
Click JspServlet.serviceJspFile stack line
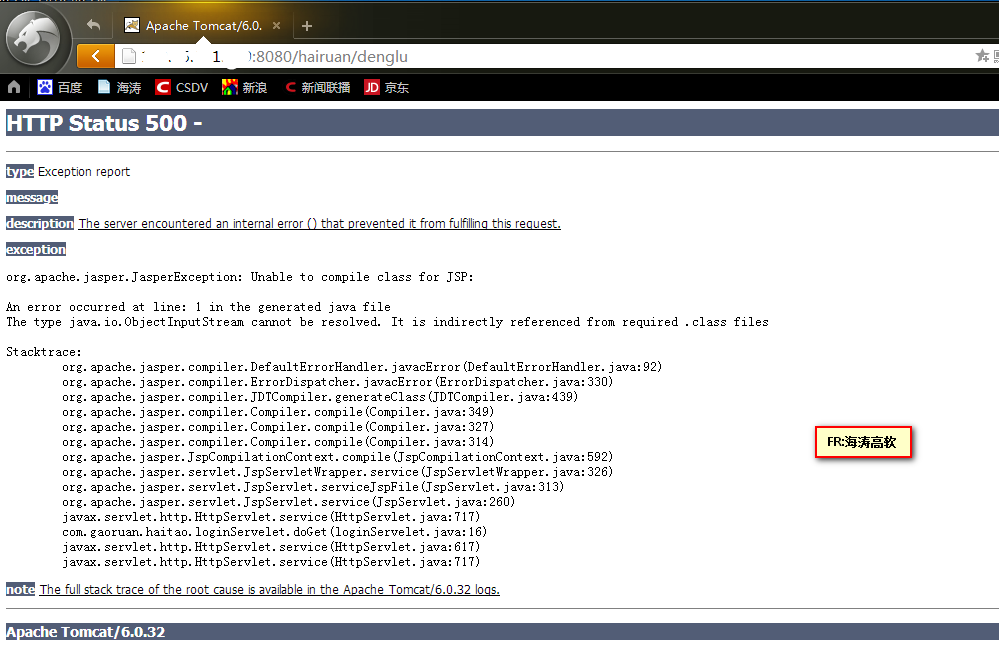313,487
